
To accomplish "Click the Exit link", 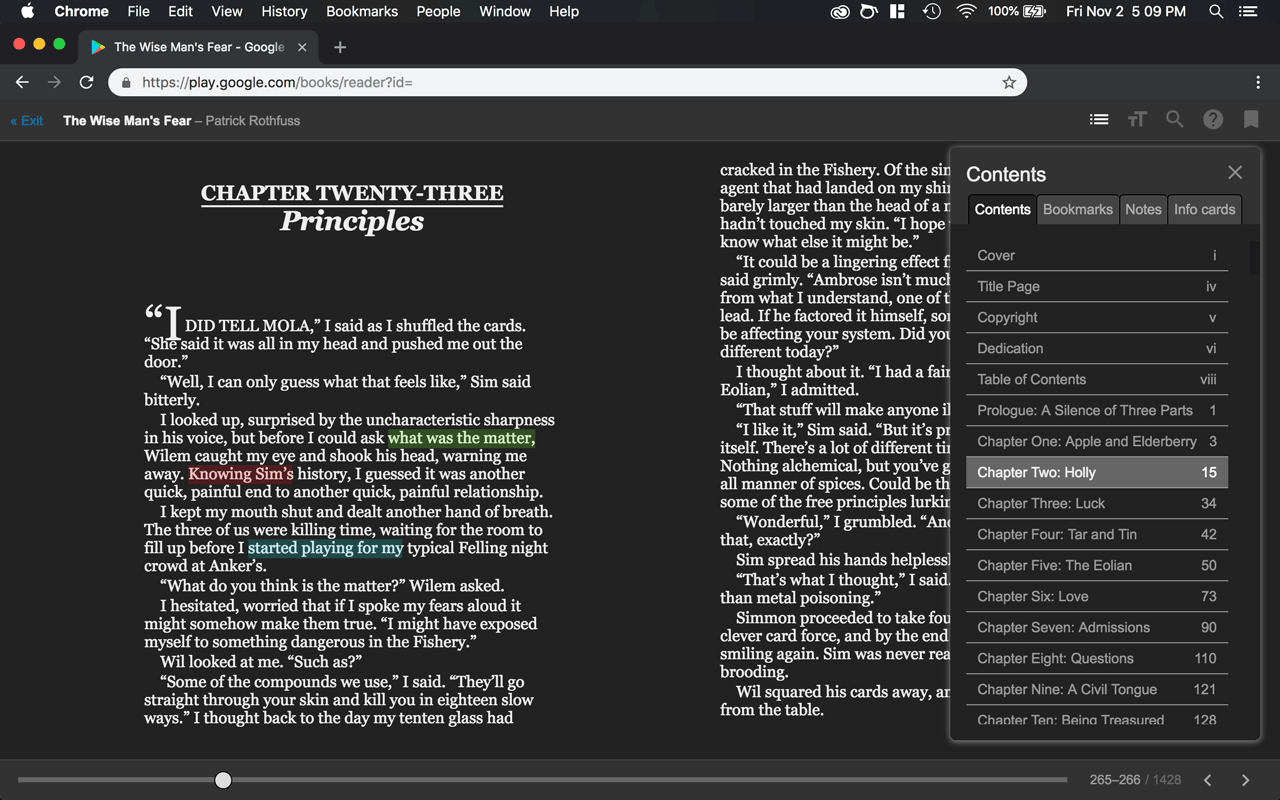I will 27,120.
